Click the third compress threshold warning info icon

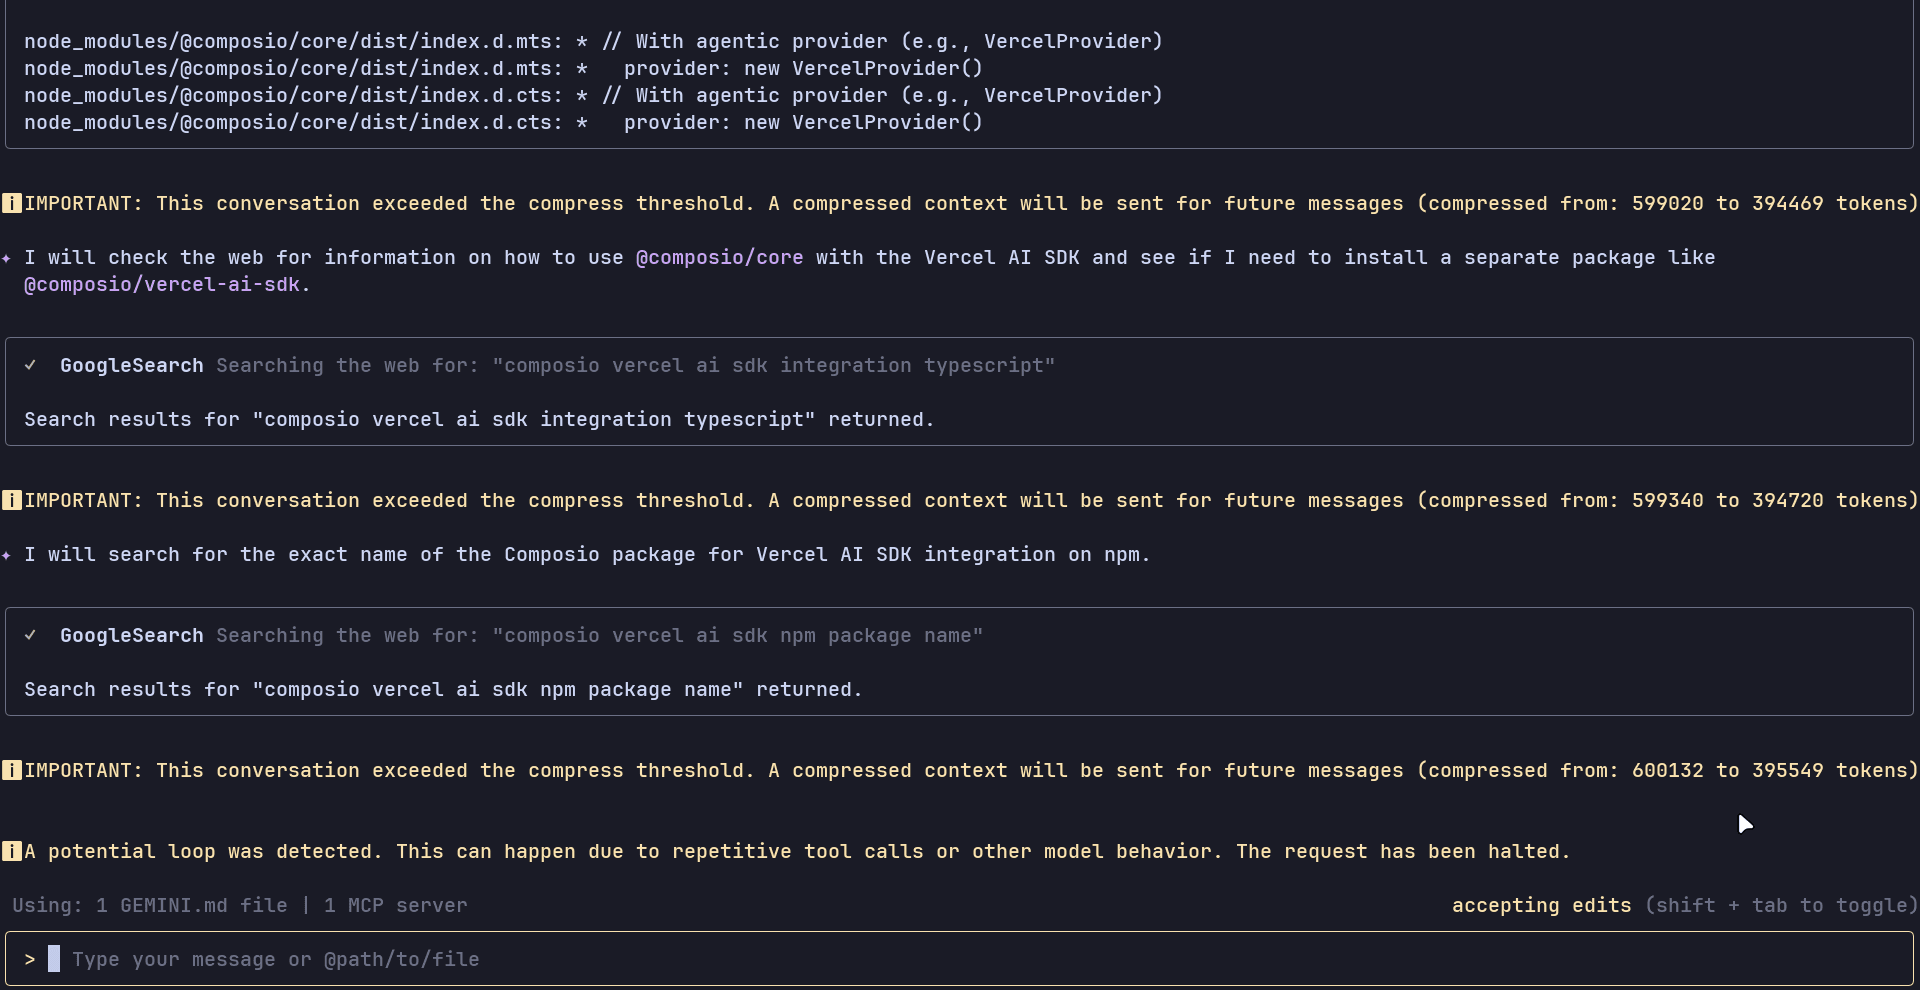pyautogui.click(x=12, y=771)
